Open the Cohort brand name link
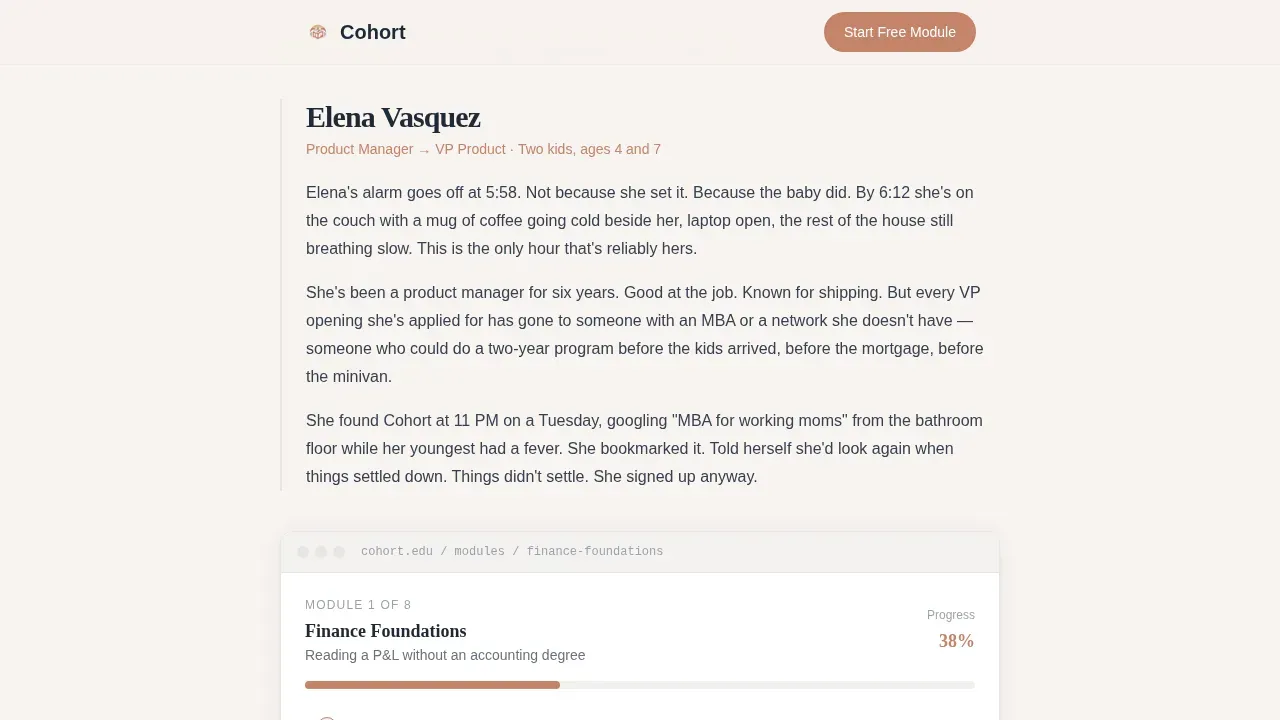1280x720 pixels. click(372, 32)
